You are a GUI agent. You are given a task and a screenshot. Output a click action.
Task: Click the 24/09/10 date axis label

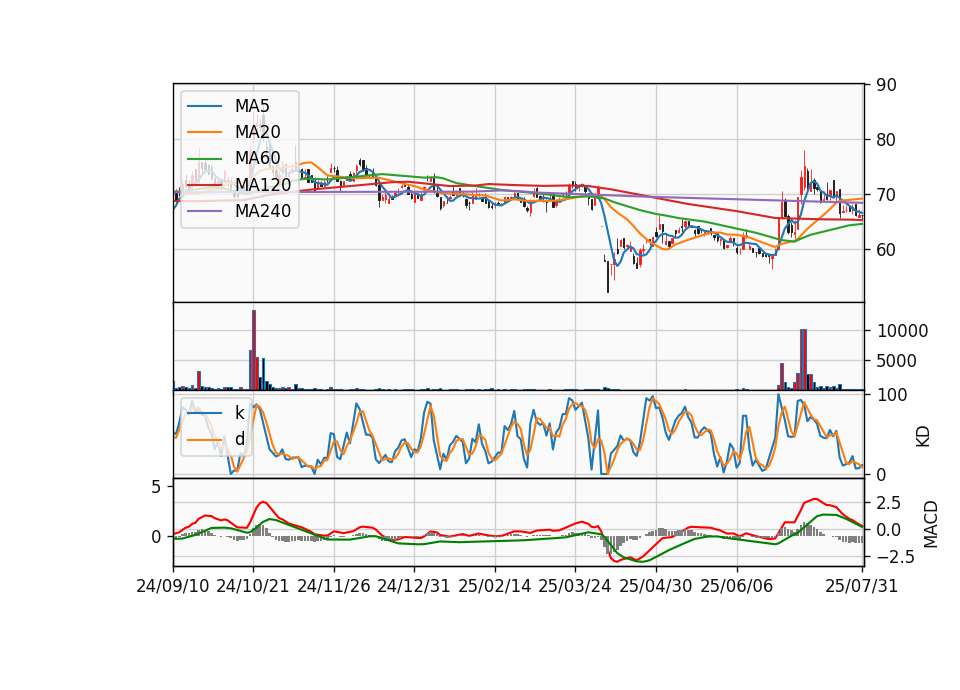pos(173,586)
